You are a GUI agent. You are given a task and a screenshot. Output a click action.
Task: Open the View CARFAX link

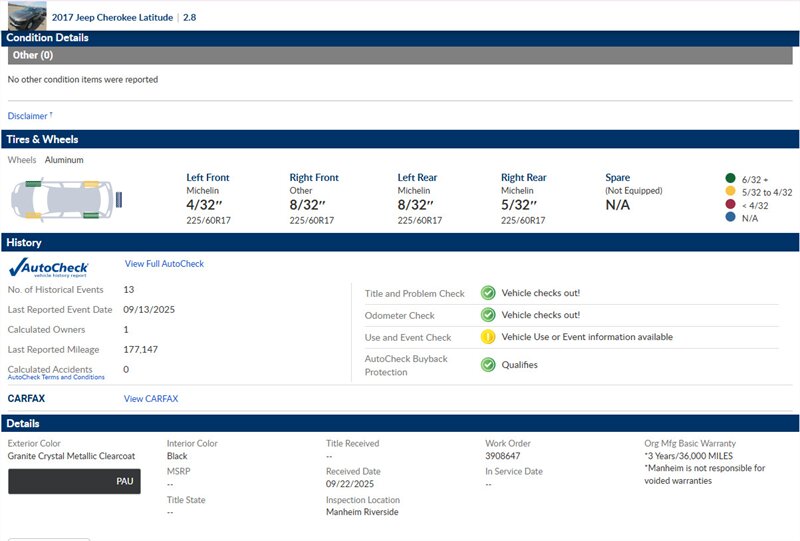pyautogui.click(x=150, y=399)
